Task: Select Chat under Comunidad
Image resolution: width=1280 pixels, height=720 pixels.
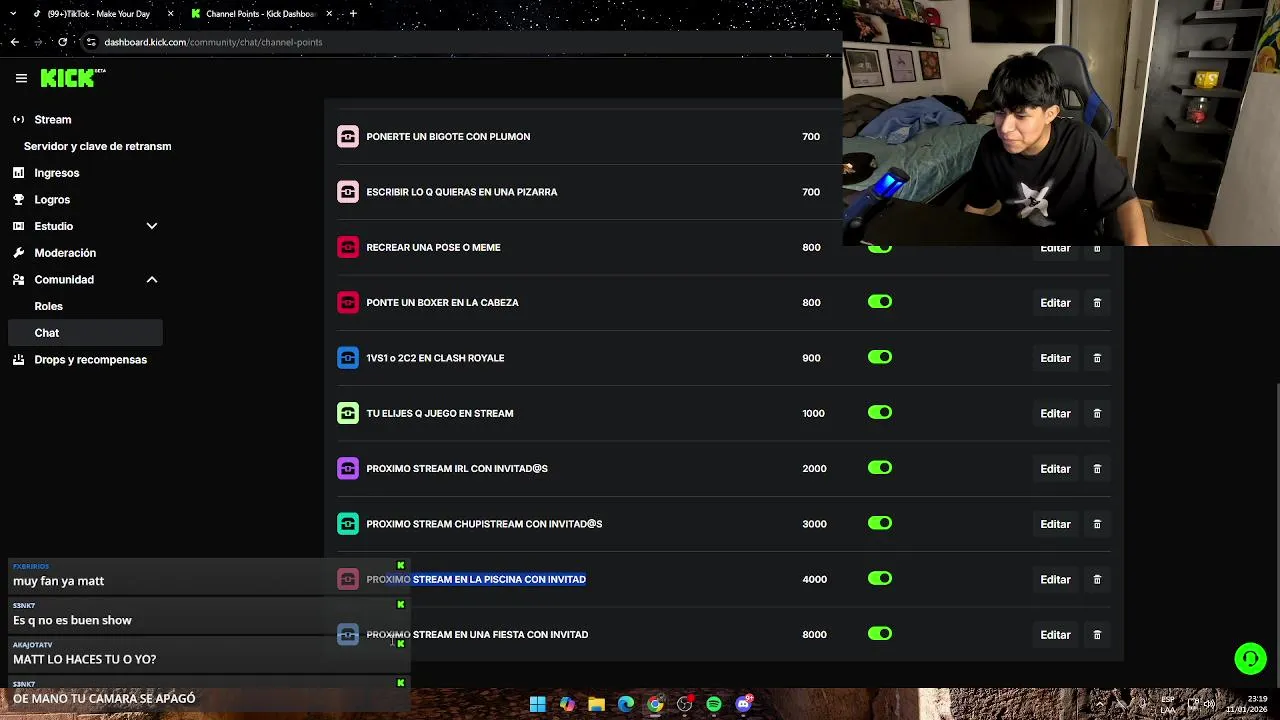Action: 85,333
